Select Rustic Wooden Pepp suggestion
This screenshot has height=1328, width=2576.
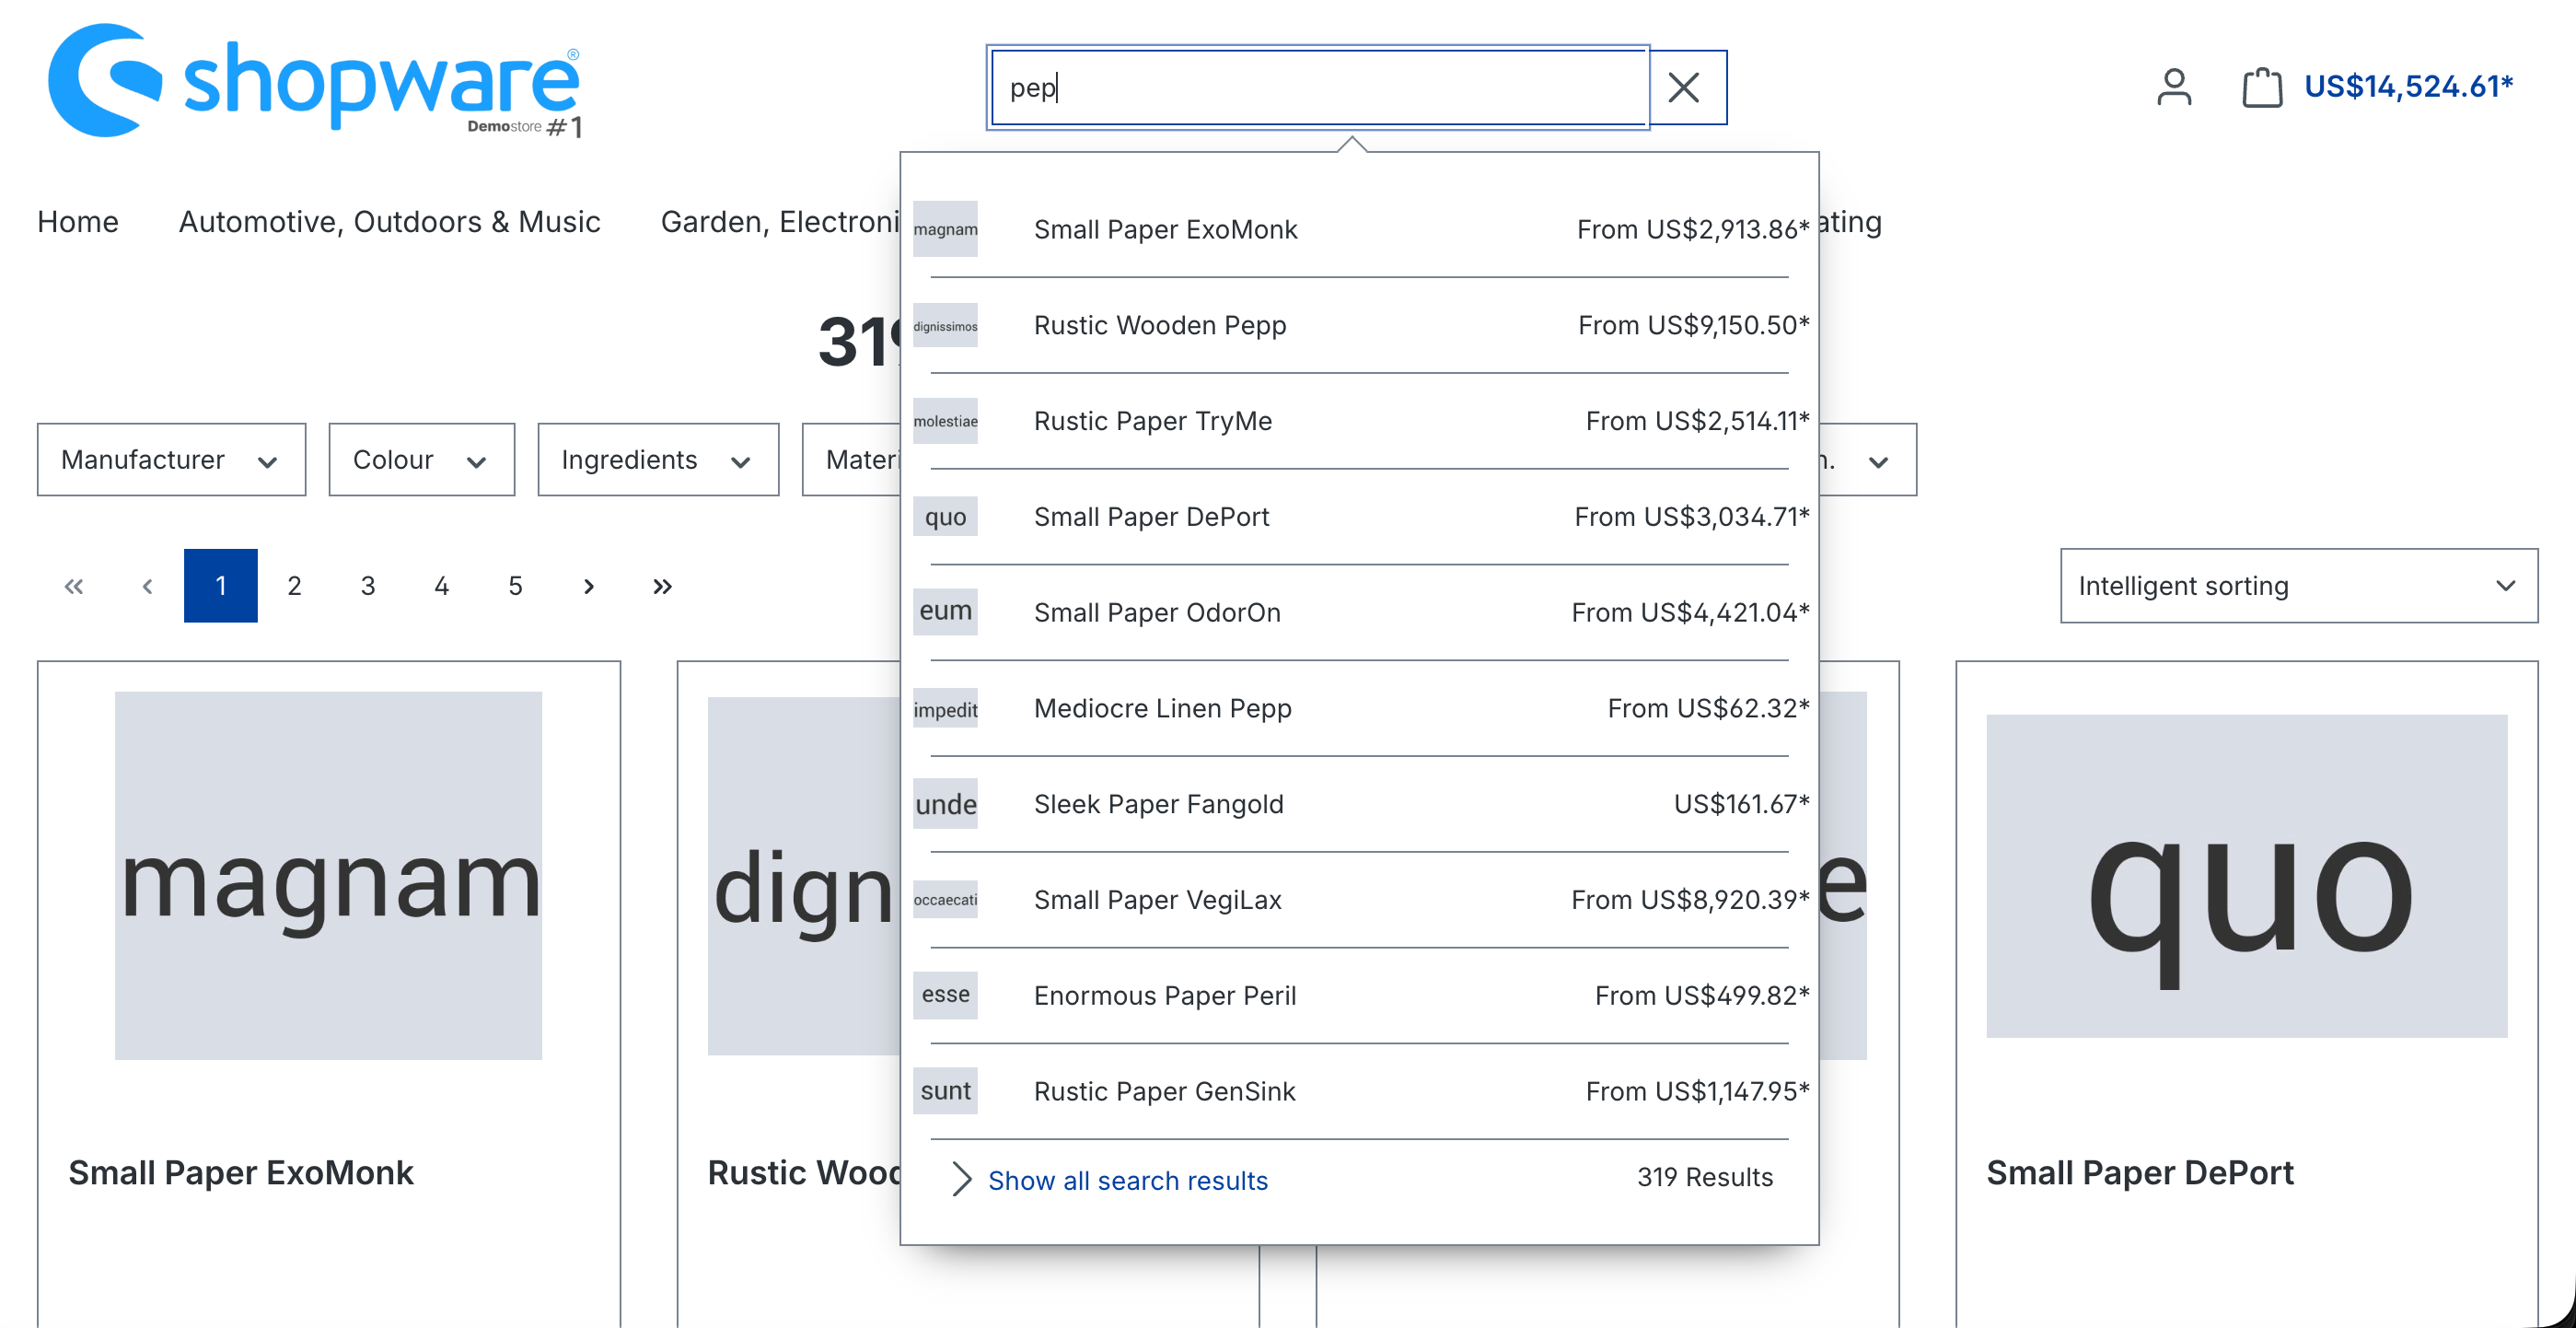coord(1159,325)
